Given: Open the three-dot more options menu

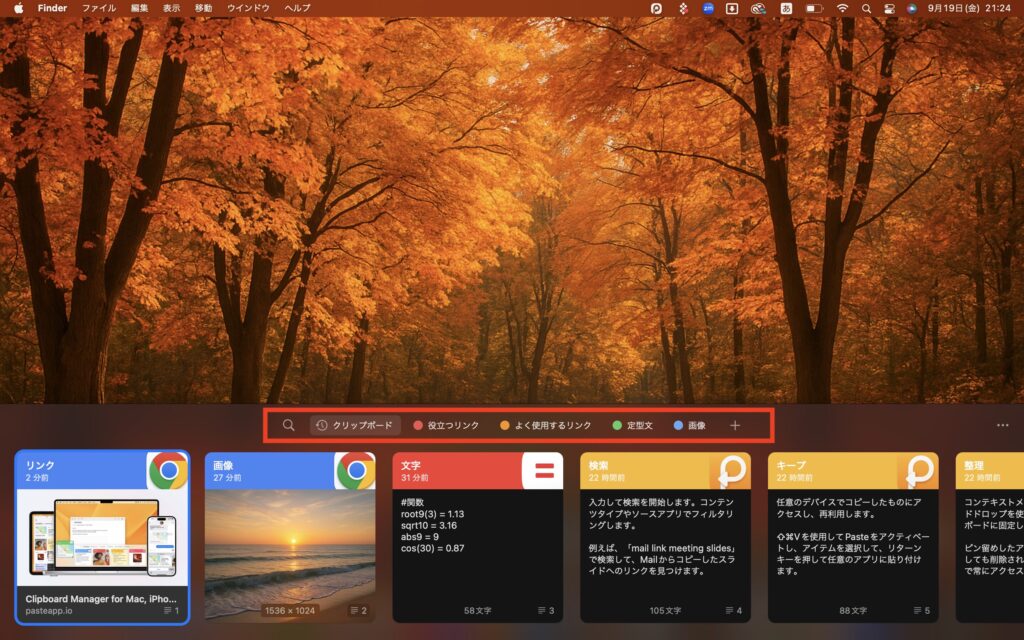Looking at the screenshot, I should click(1002, 425).
